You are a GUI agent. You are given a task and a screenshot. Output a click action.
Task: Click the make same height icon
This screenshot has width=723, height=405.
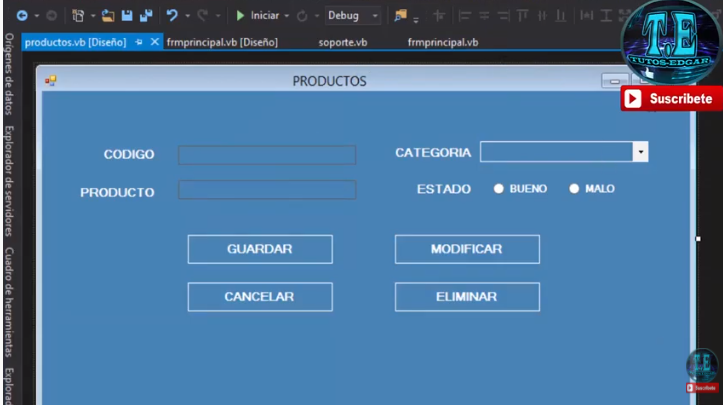(x=606, y=16)
